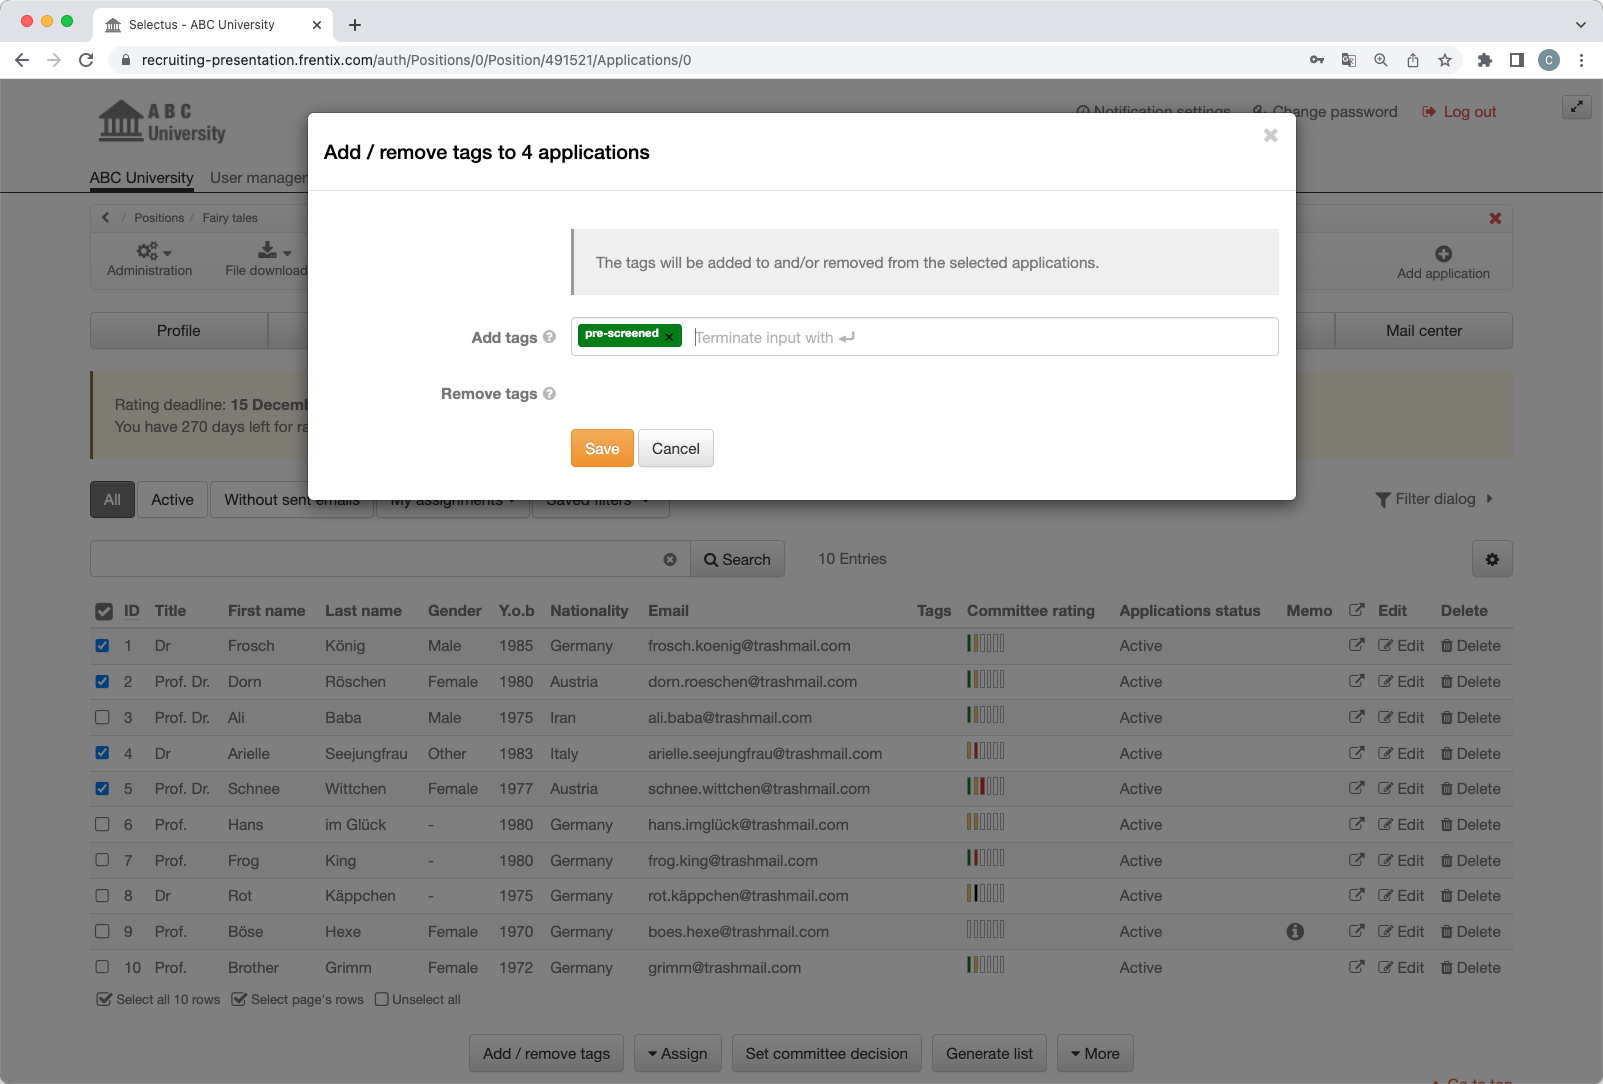Switch to ABC University menu
Viewport: 1603px width, 1084px height.
(141, 178)
